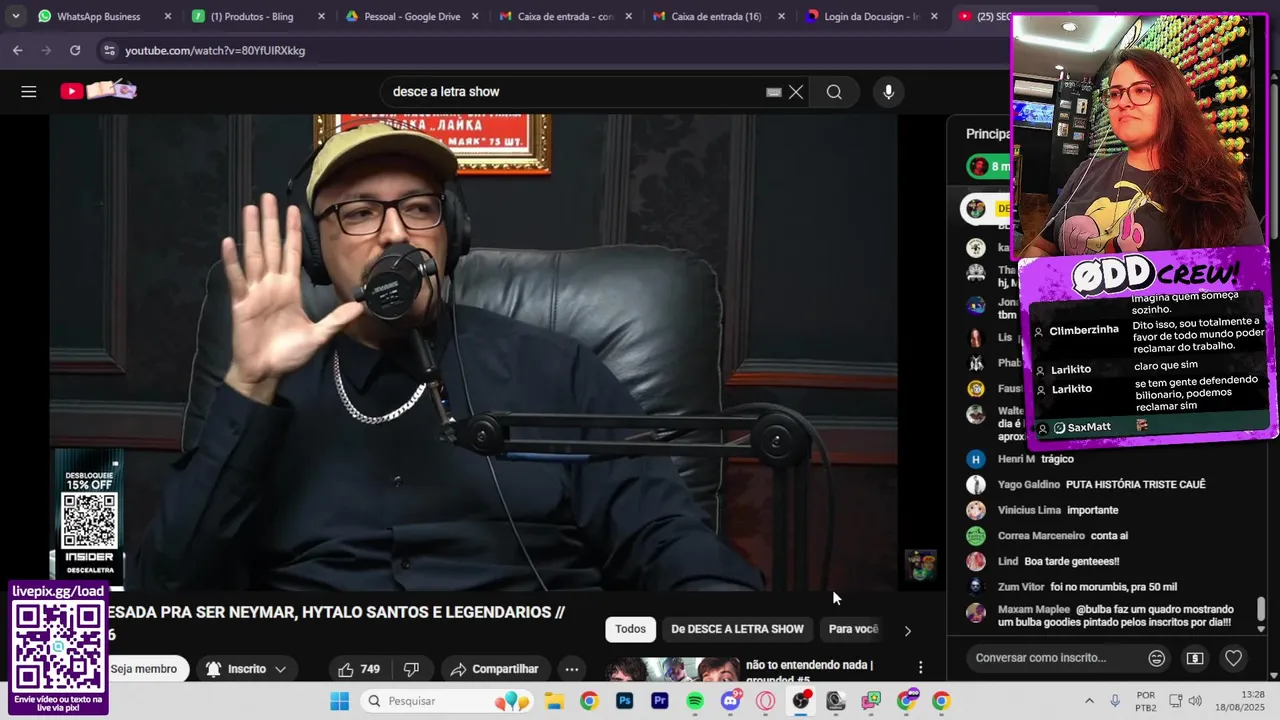The width and height of the screenshot is (1280, 720).
Task: Open the Opera browser taskbar icon
Action: tap(766, 701)
